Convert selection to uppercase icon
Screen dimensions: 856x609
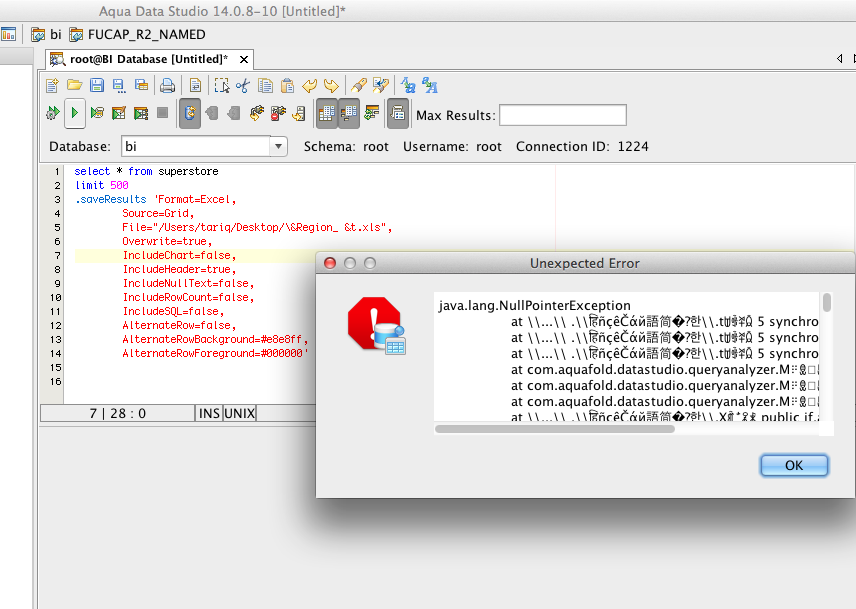tap(430, 85)
